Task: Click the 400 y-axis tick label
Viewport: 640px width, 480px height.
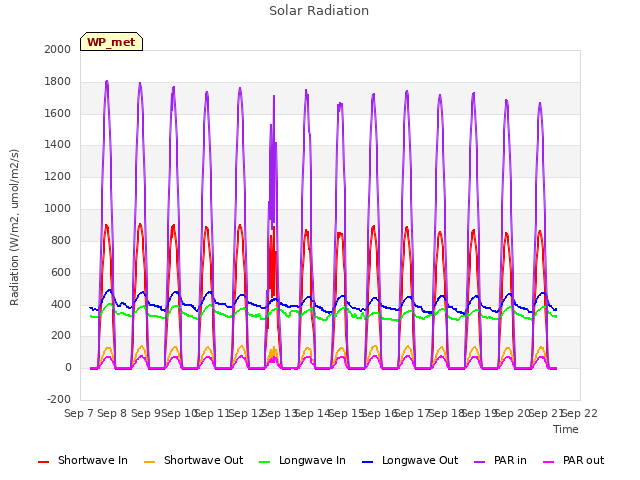Action: click(x=61, y=304)
